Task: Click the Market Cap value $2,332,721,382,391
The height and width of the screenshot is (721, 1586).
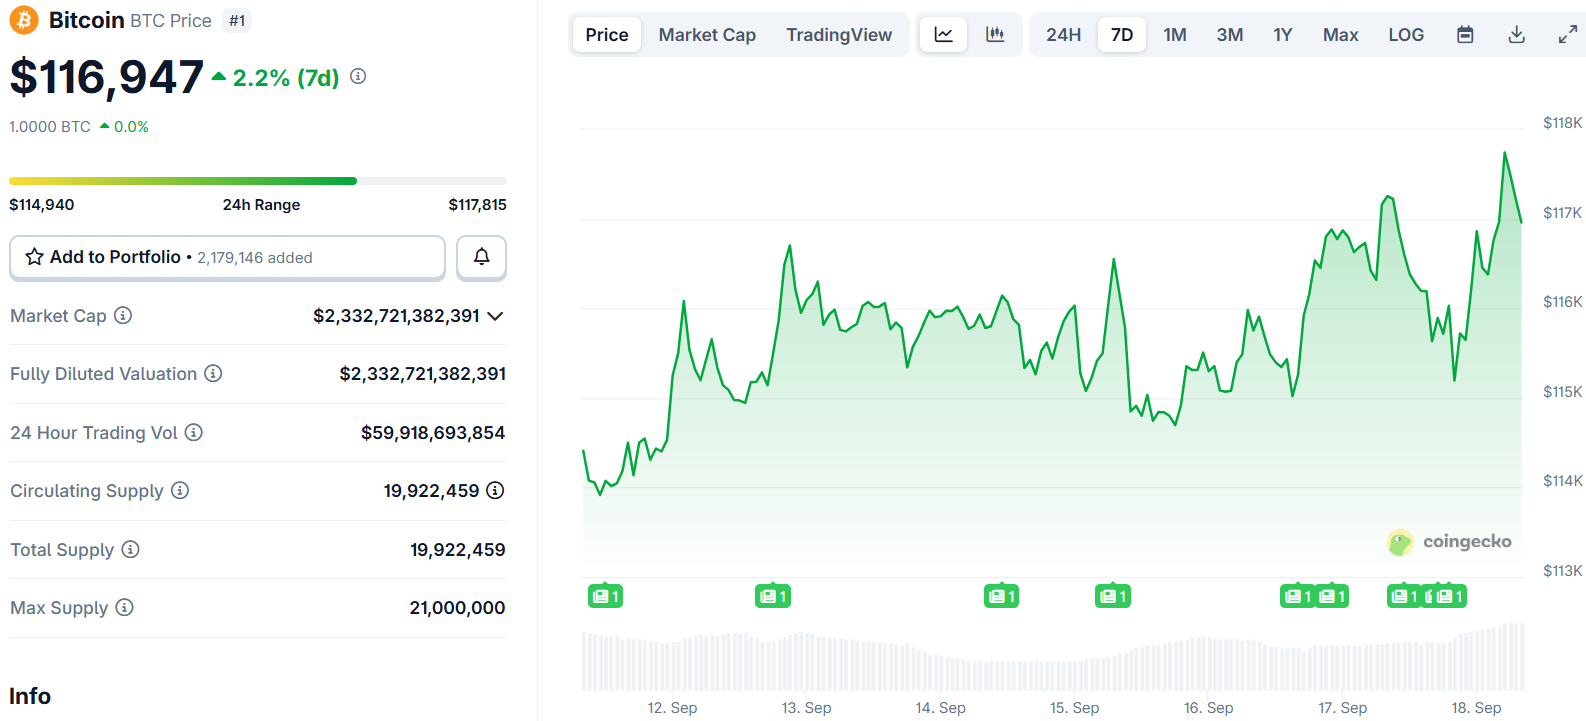Action: (x=396, y=316)
